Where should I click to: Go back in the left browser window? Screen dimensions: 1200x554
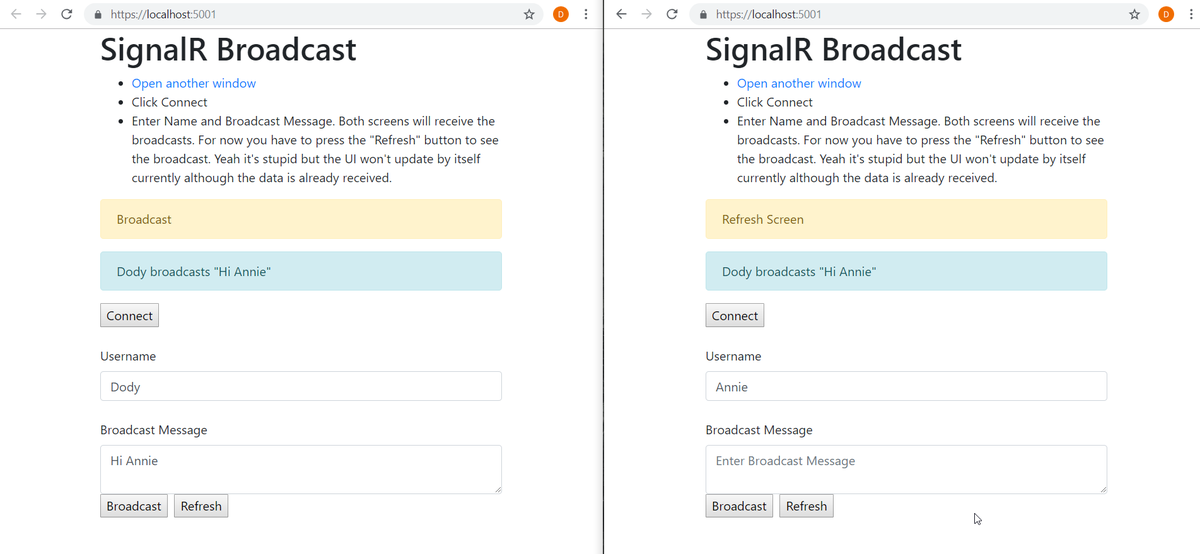(16, 15)
